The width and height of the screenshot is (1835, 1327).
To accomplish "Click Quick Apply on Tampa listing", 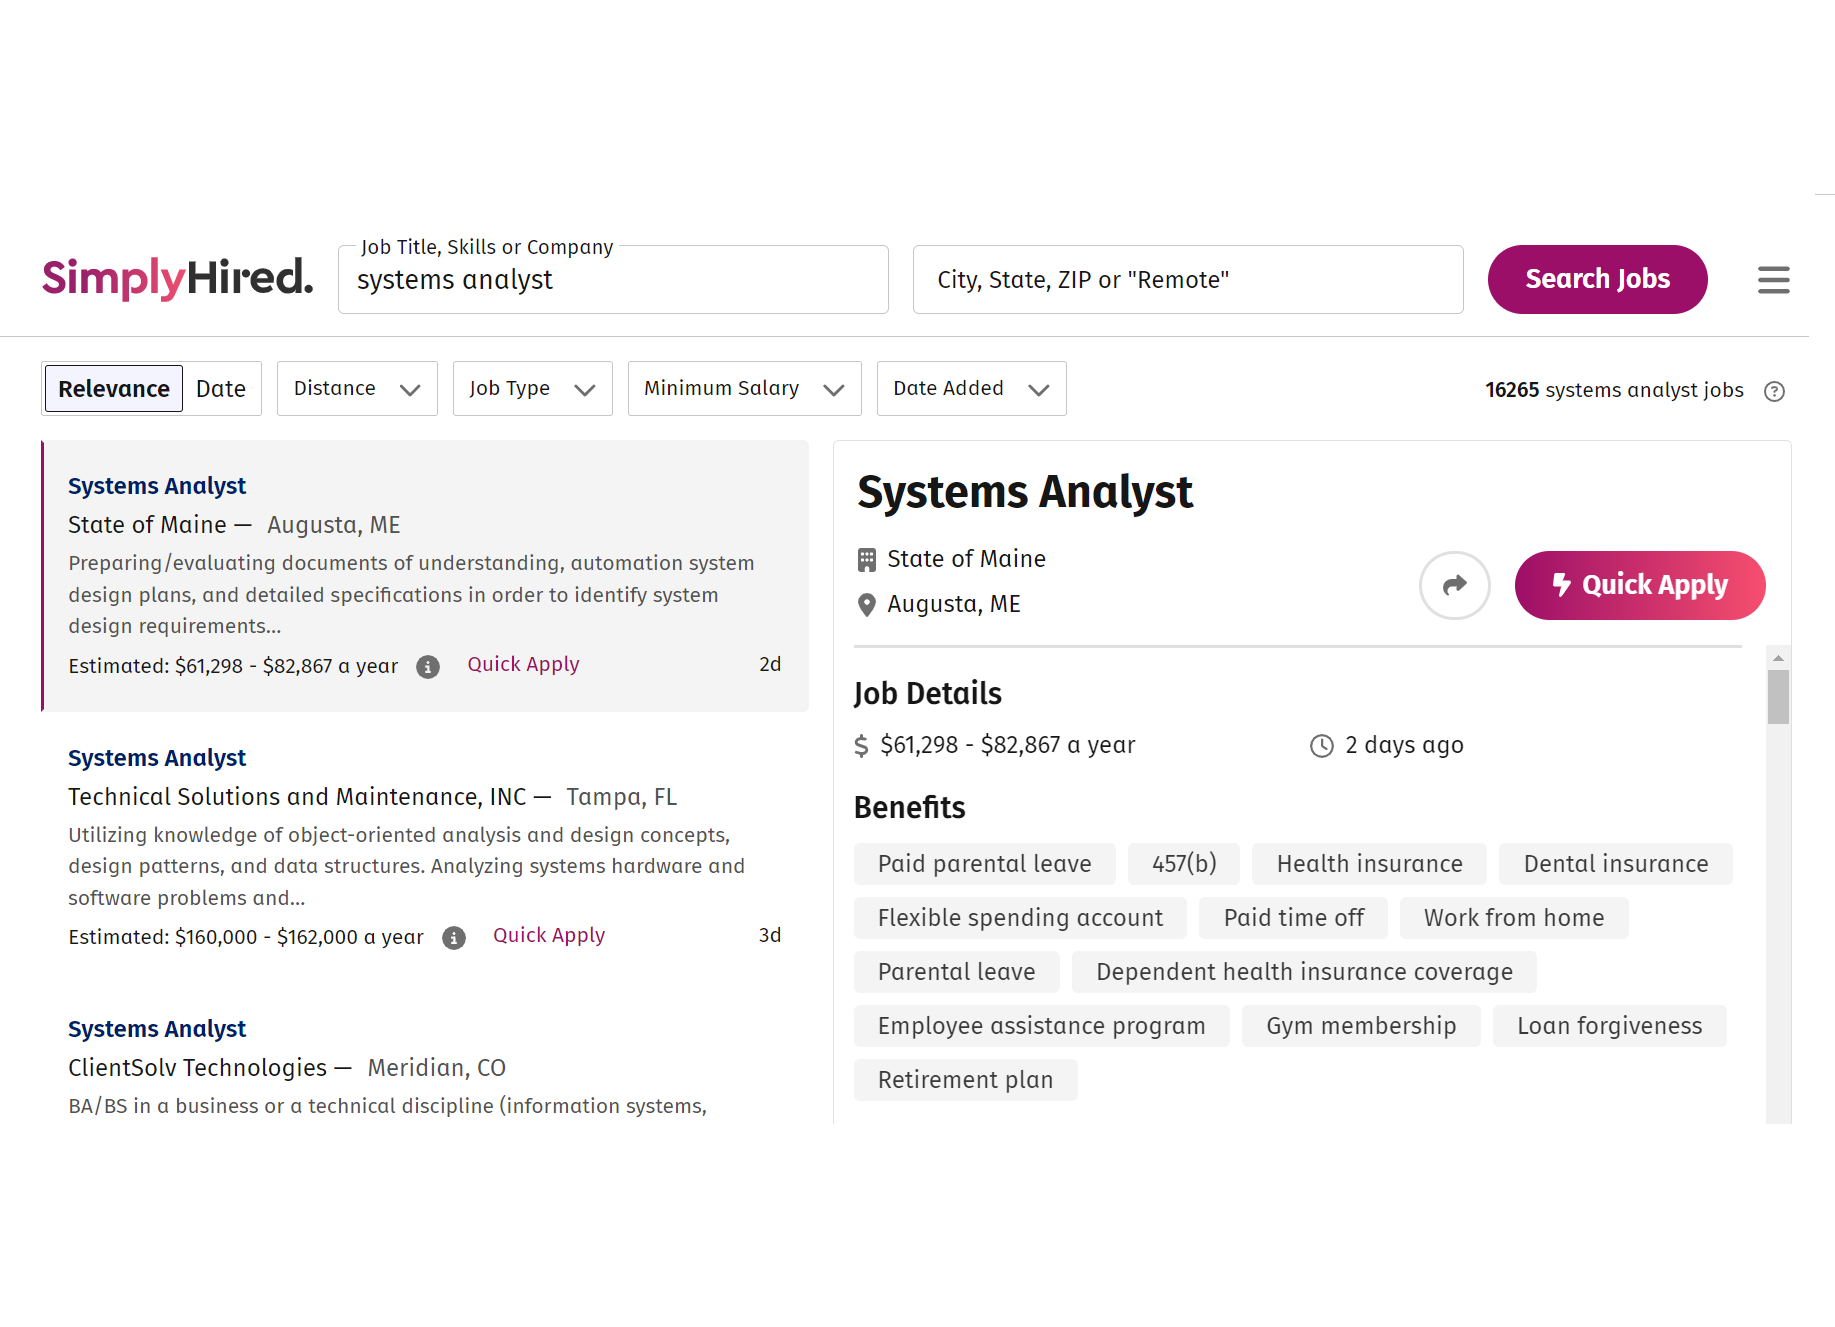I will (x=549, y=936).
